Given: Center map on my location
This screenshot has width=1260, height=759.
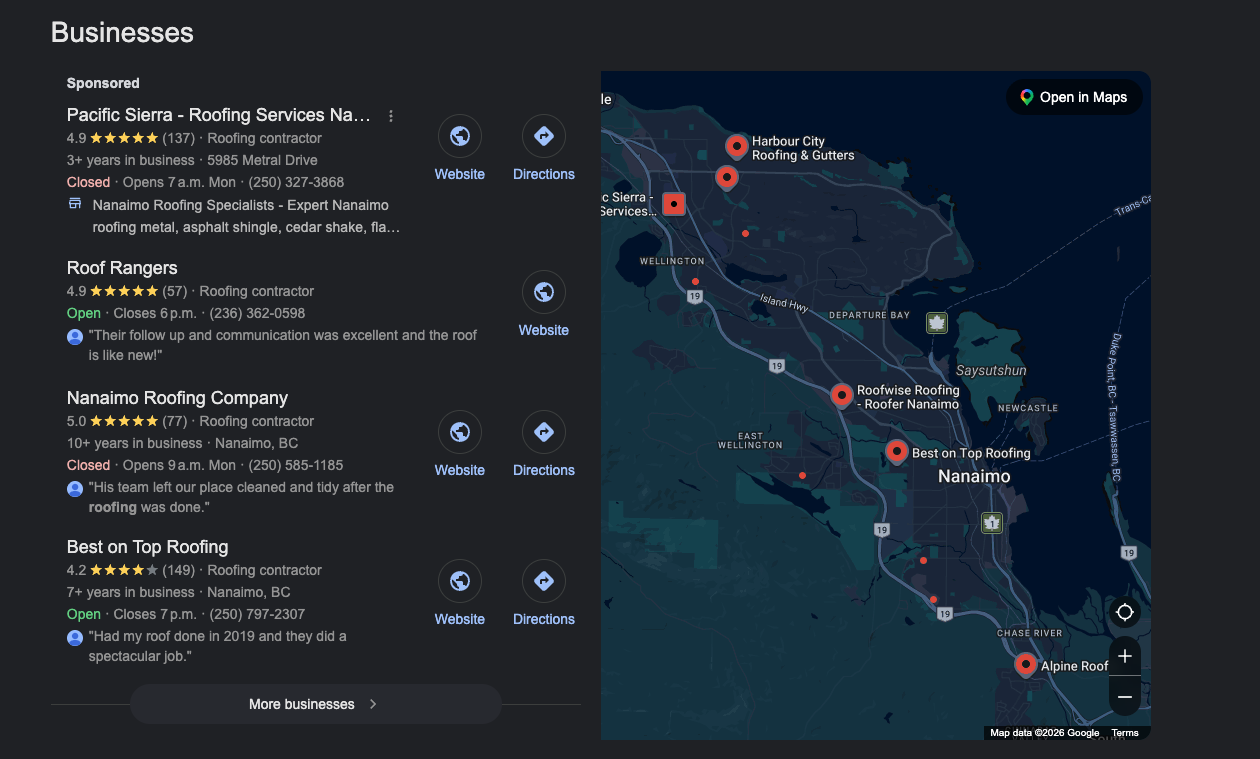Looking at the screenshot, I should pyautogui.click(x=1125, y=612).
